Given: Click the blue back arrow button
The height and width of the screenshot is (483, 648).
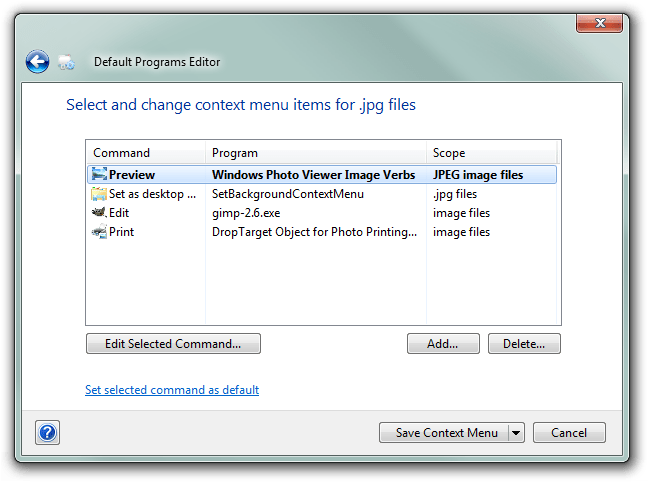Looking at the screenshot, I should [38, 62].
